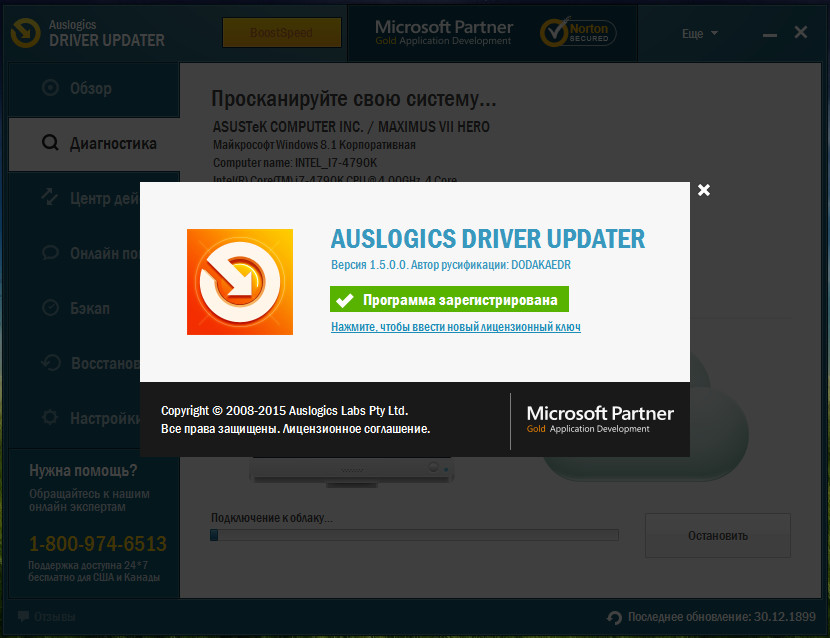Click the Copyright 2008-2015 Auslogics Labs text

(x=284, y=411)
